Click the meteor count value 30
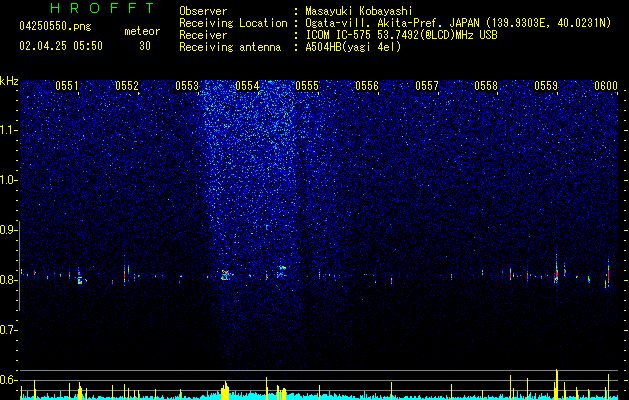This screenshot has width=629, height=400. pyautogui.click(x=145, y=46)
